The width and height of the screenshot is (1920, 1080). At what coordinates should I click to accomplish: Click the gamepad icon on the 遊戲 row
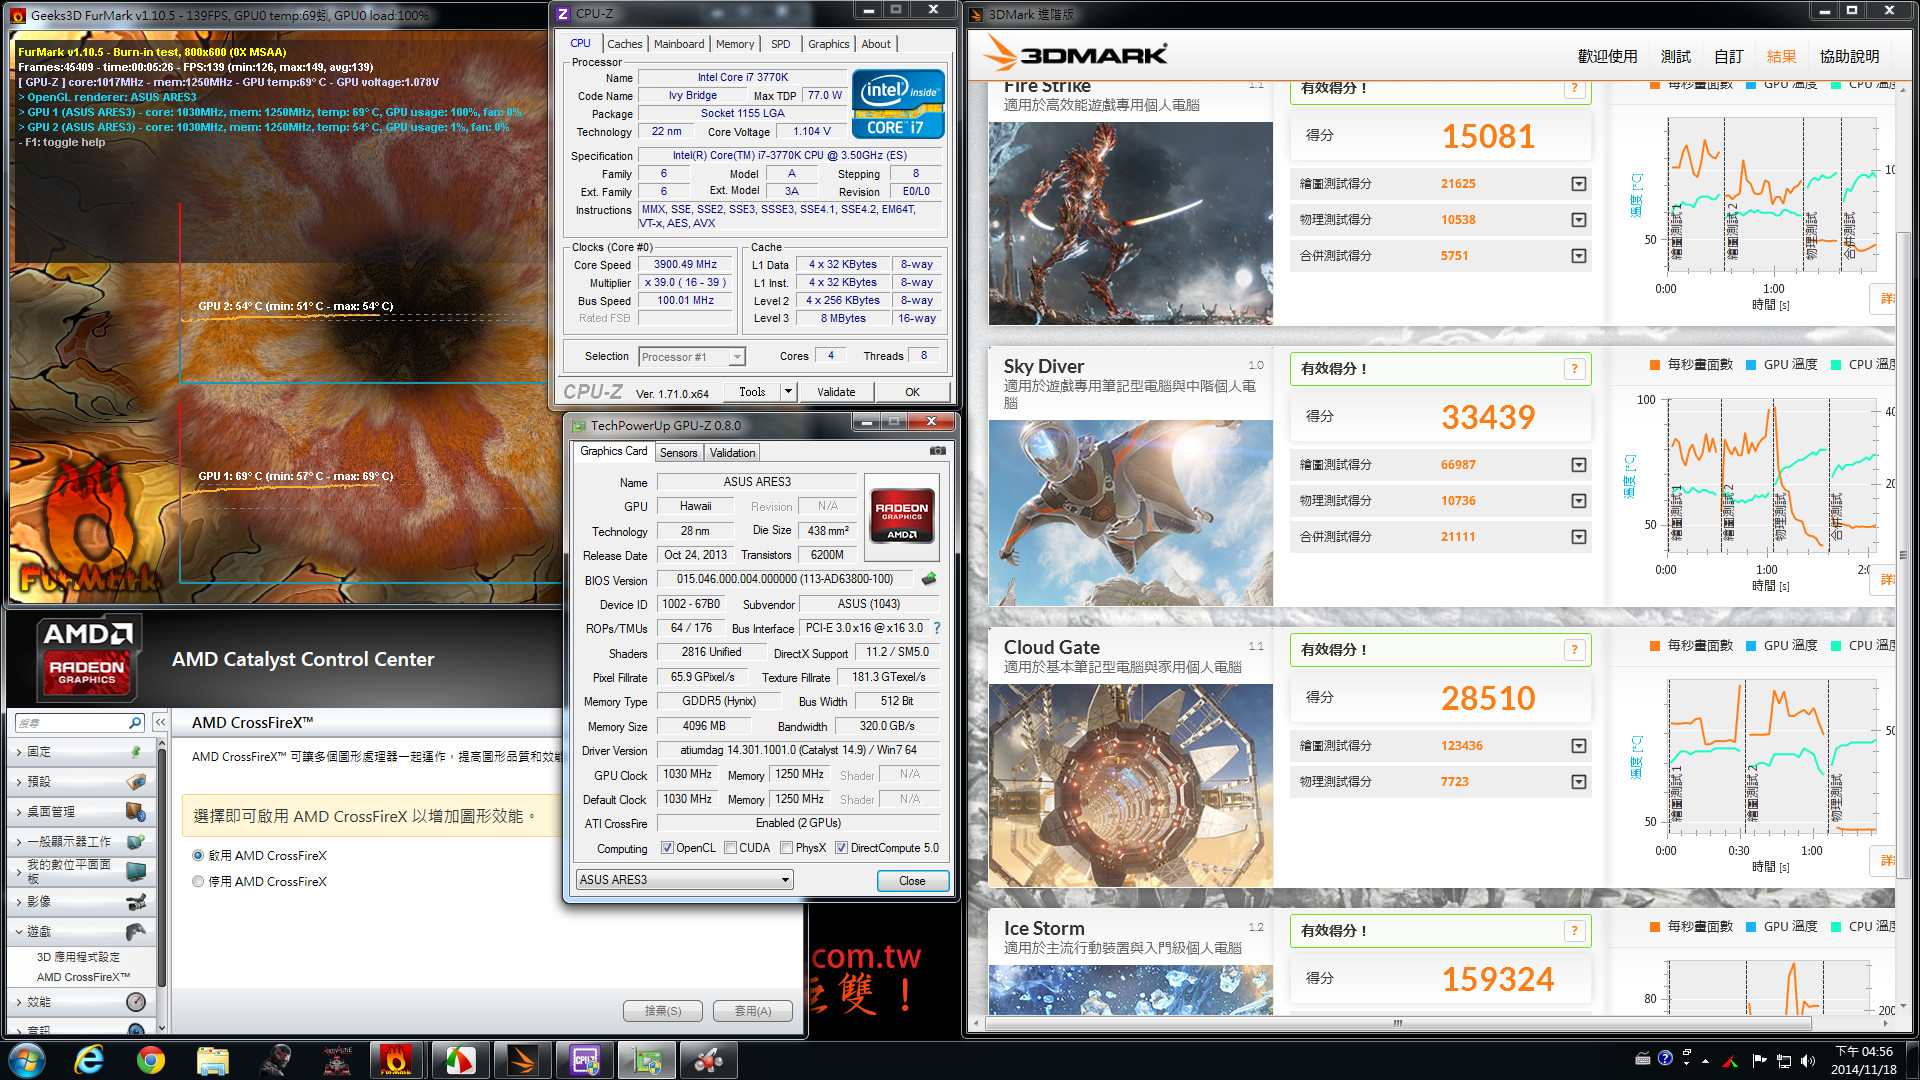136,932
